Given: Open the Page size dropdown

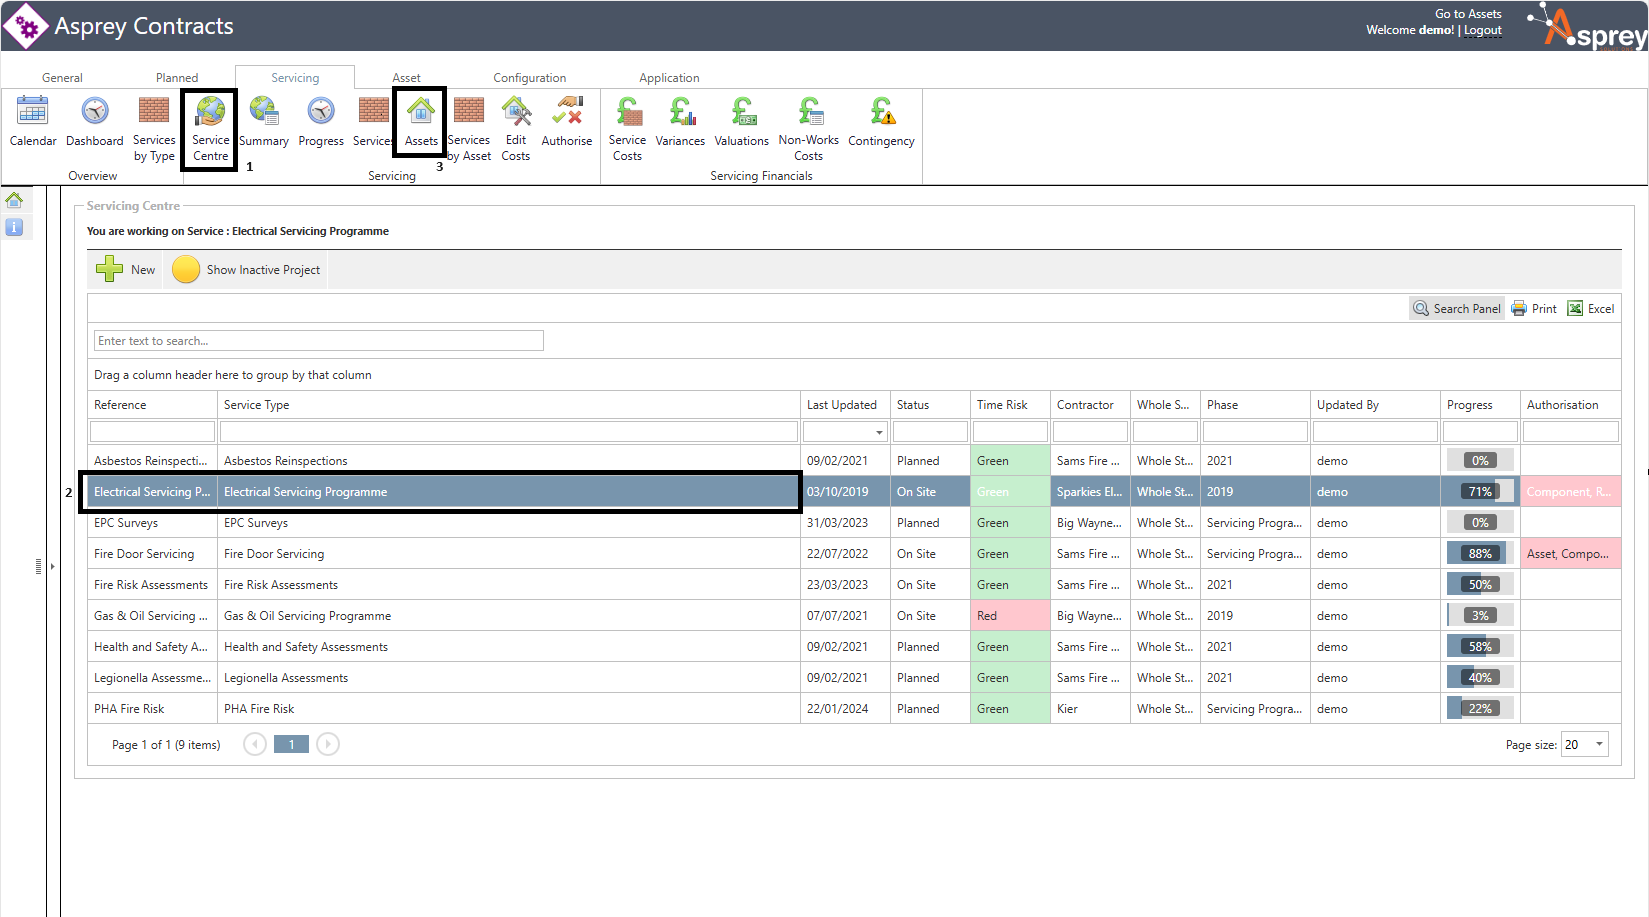Looking at the screenshot, I should [x=1599, y=744].
